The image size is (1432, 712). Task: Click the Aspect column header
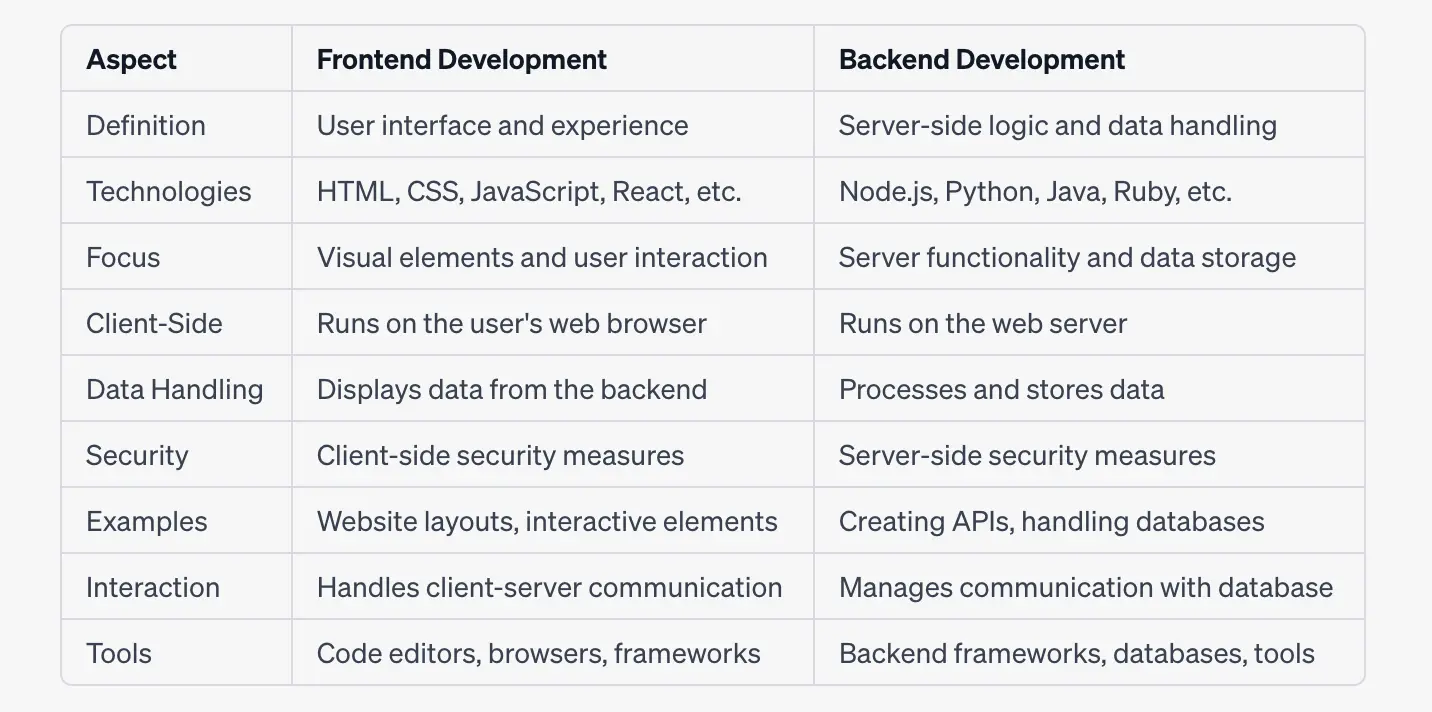[131, 60]
